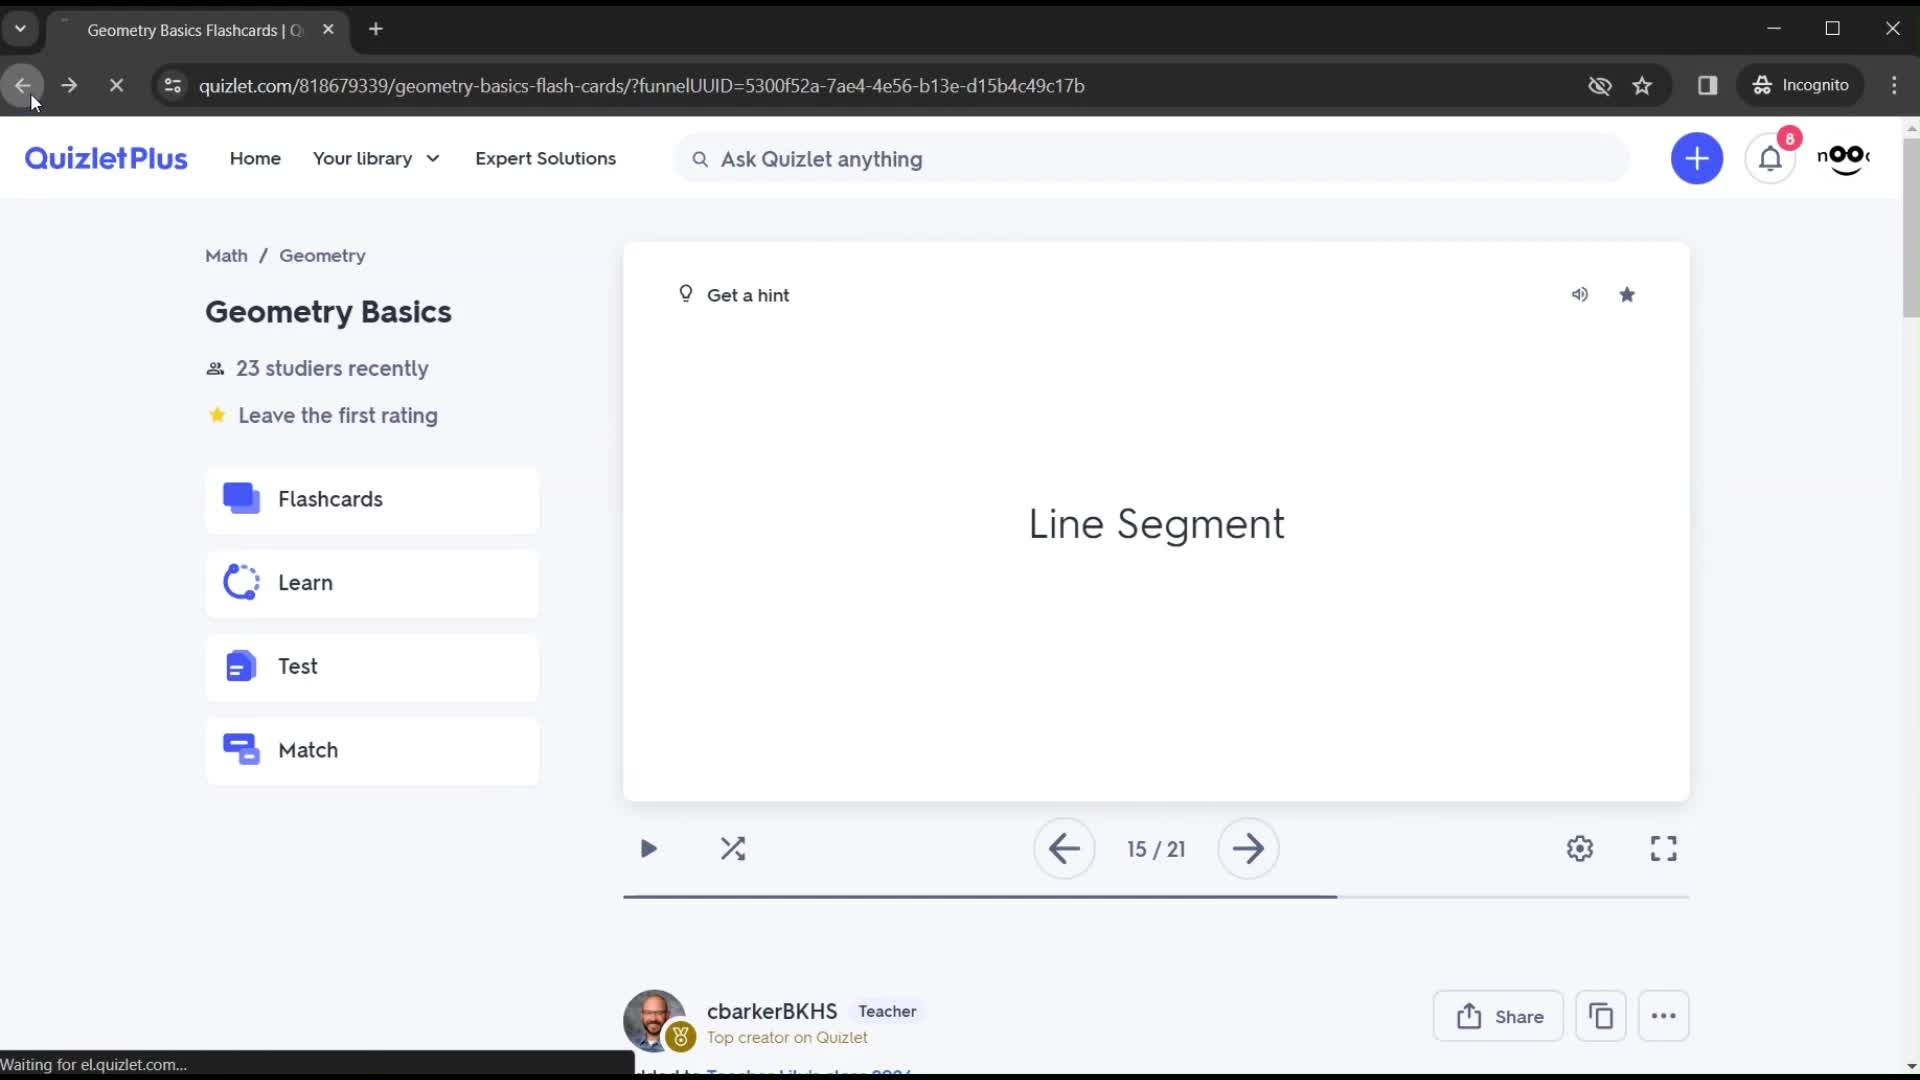Click the audio/sound icon on flashcard
The image size is (1920, 1080).
(1580, 293)
